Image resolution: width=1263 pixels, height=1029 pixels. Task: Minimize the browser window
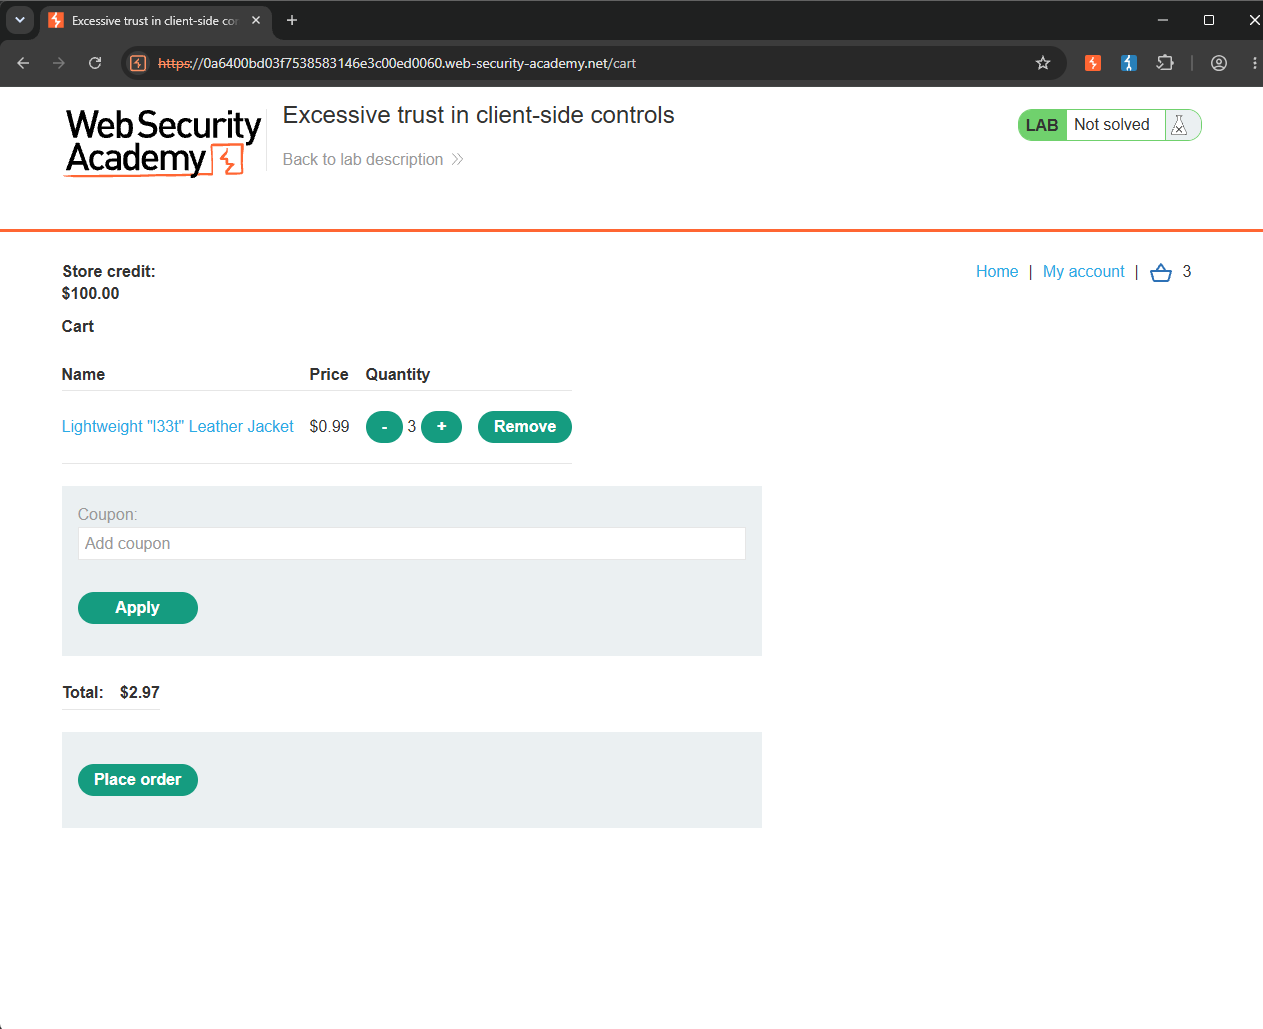(1163, 20)
